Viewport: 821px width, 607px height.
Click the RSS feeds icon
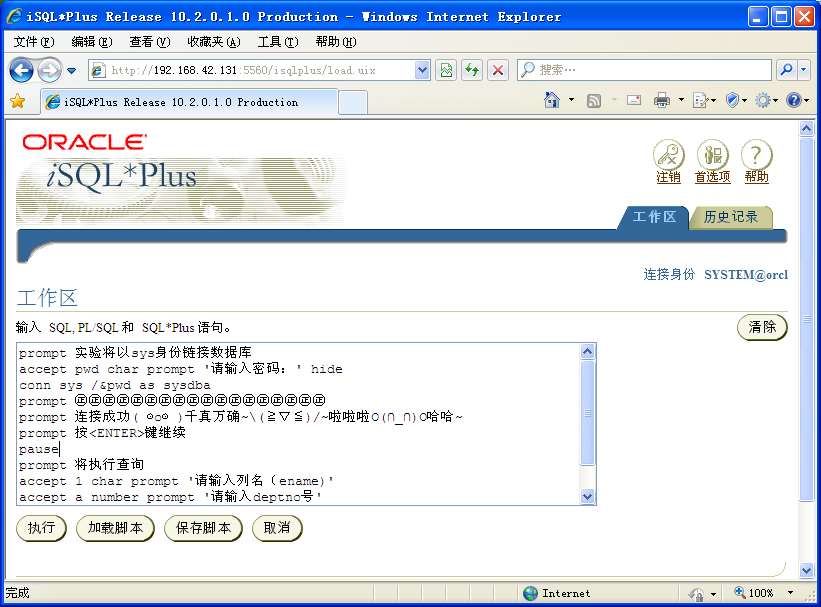(594, 100)
